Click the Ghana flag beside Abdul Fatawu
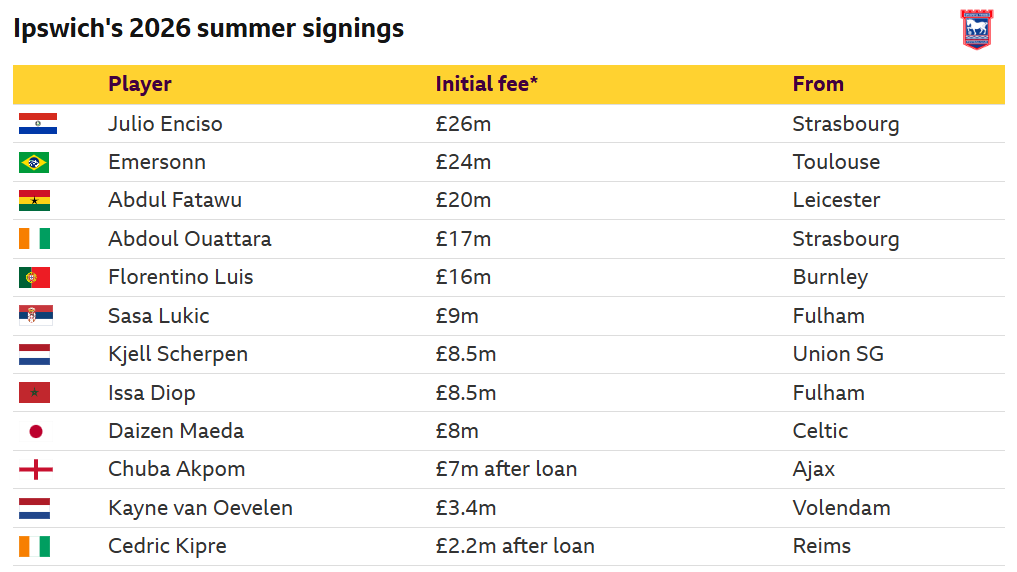Viewport: 1017px width, 572px height. tap(34, 200)
